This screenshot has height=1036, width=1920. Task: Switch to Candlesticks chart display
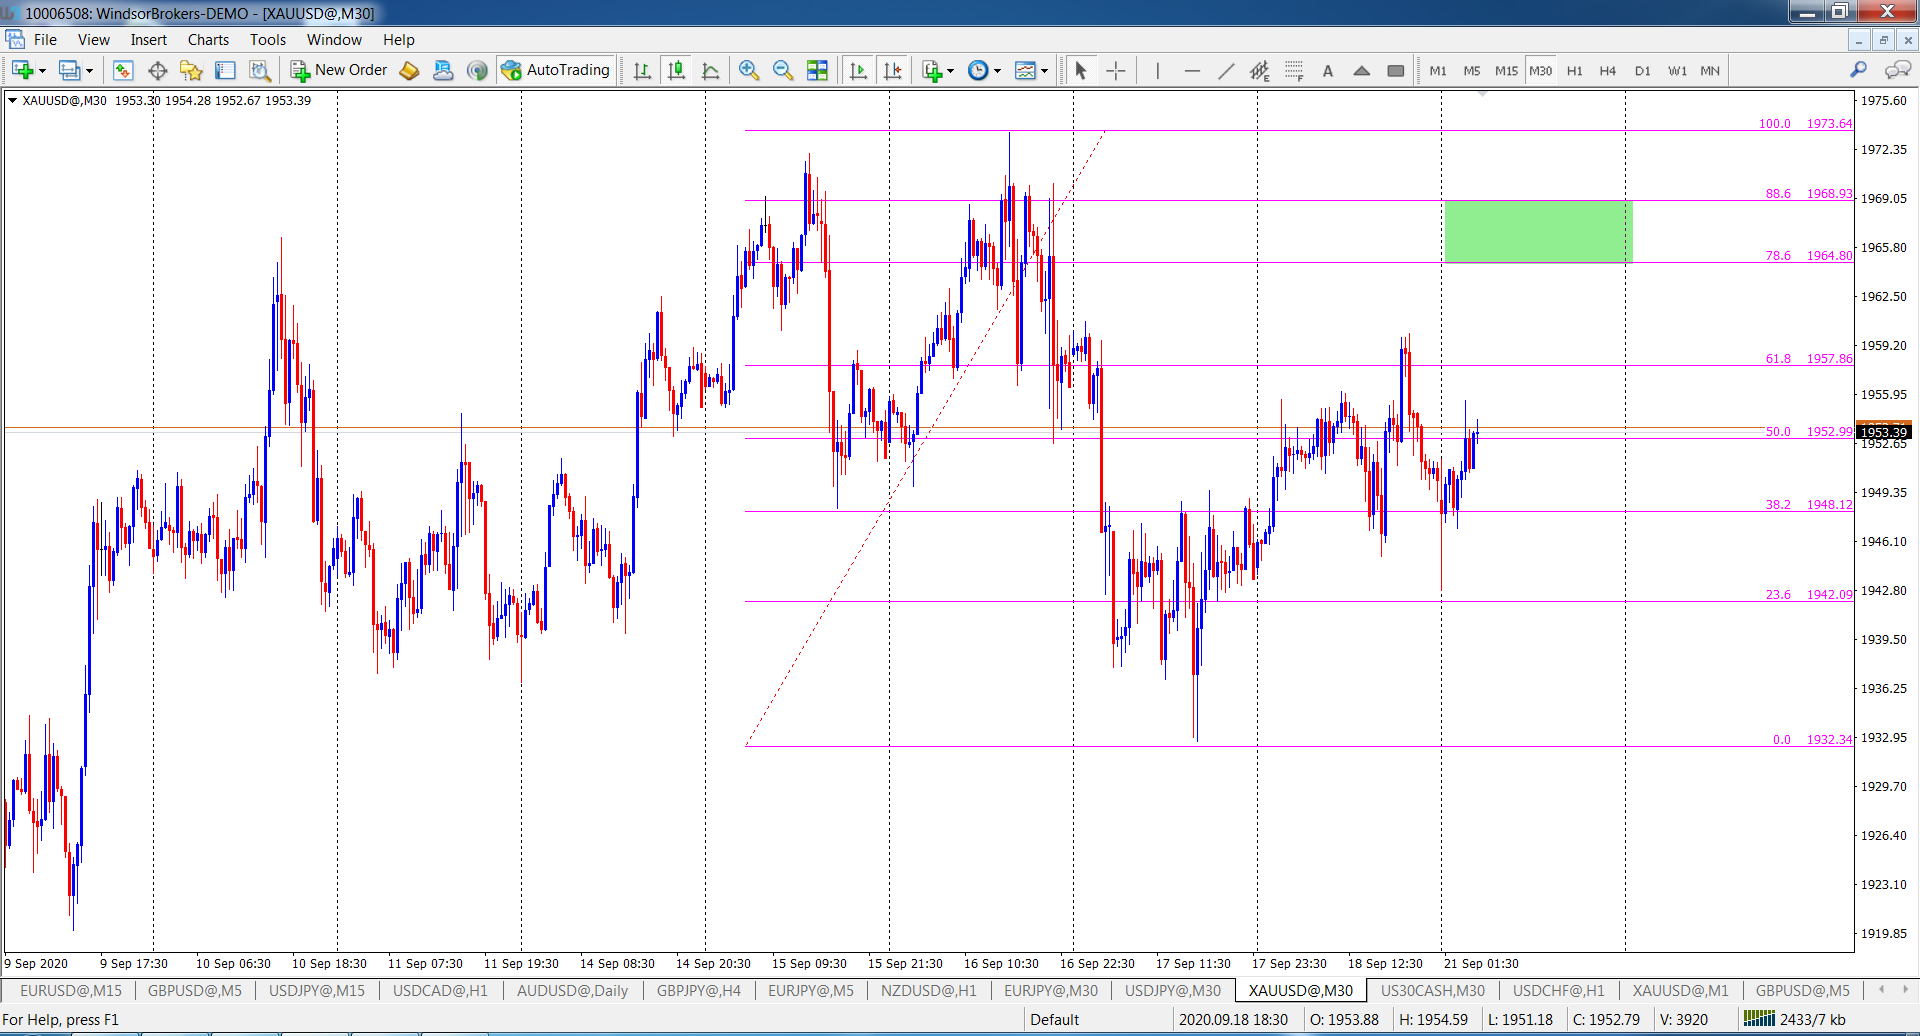click(676, 70)
